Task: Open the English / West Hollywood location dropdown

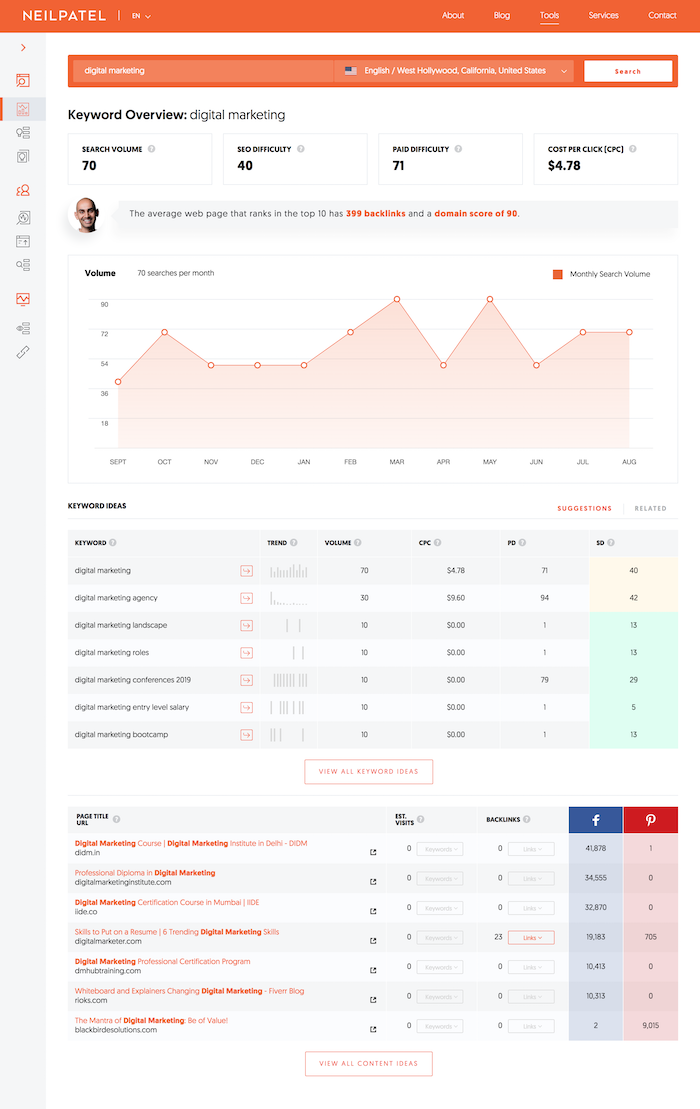Action: (x=456, y=71)
